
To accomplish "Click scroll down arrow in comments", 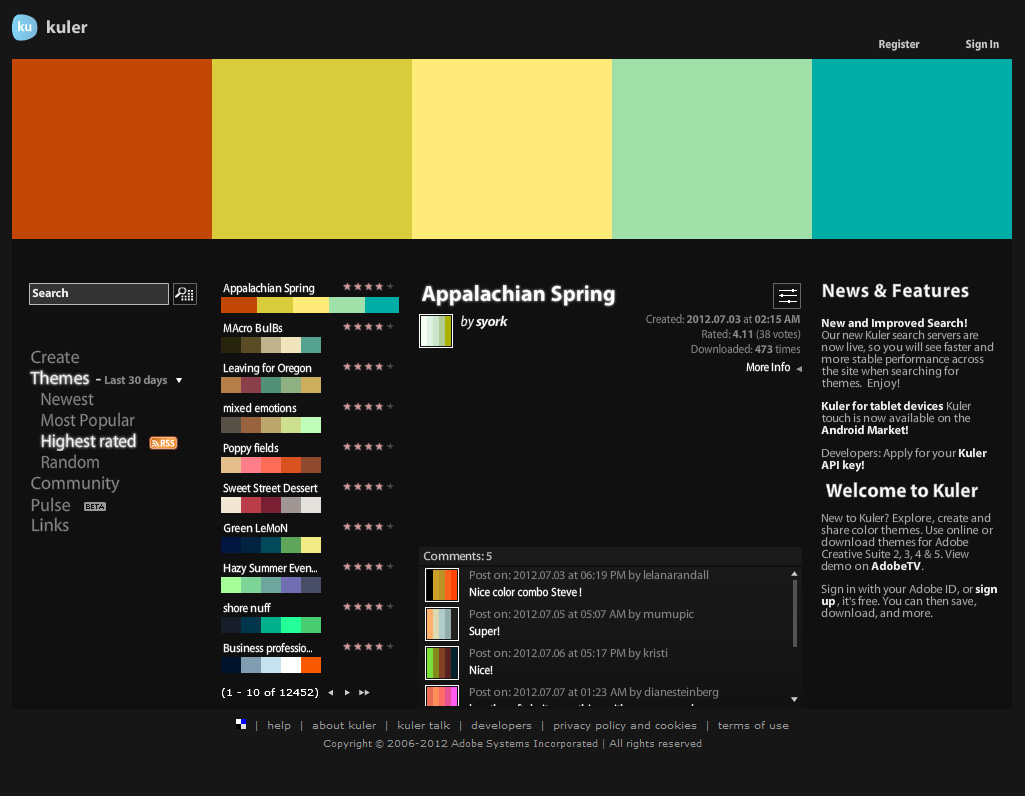I will click(x=794, y=699).
